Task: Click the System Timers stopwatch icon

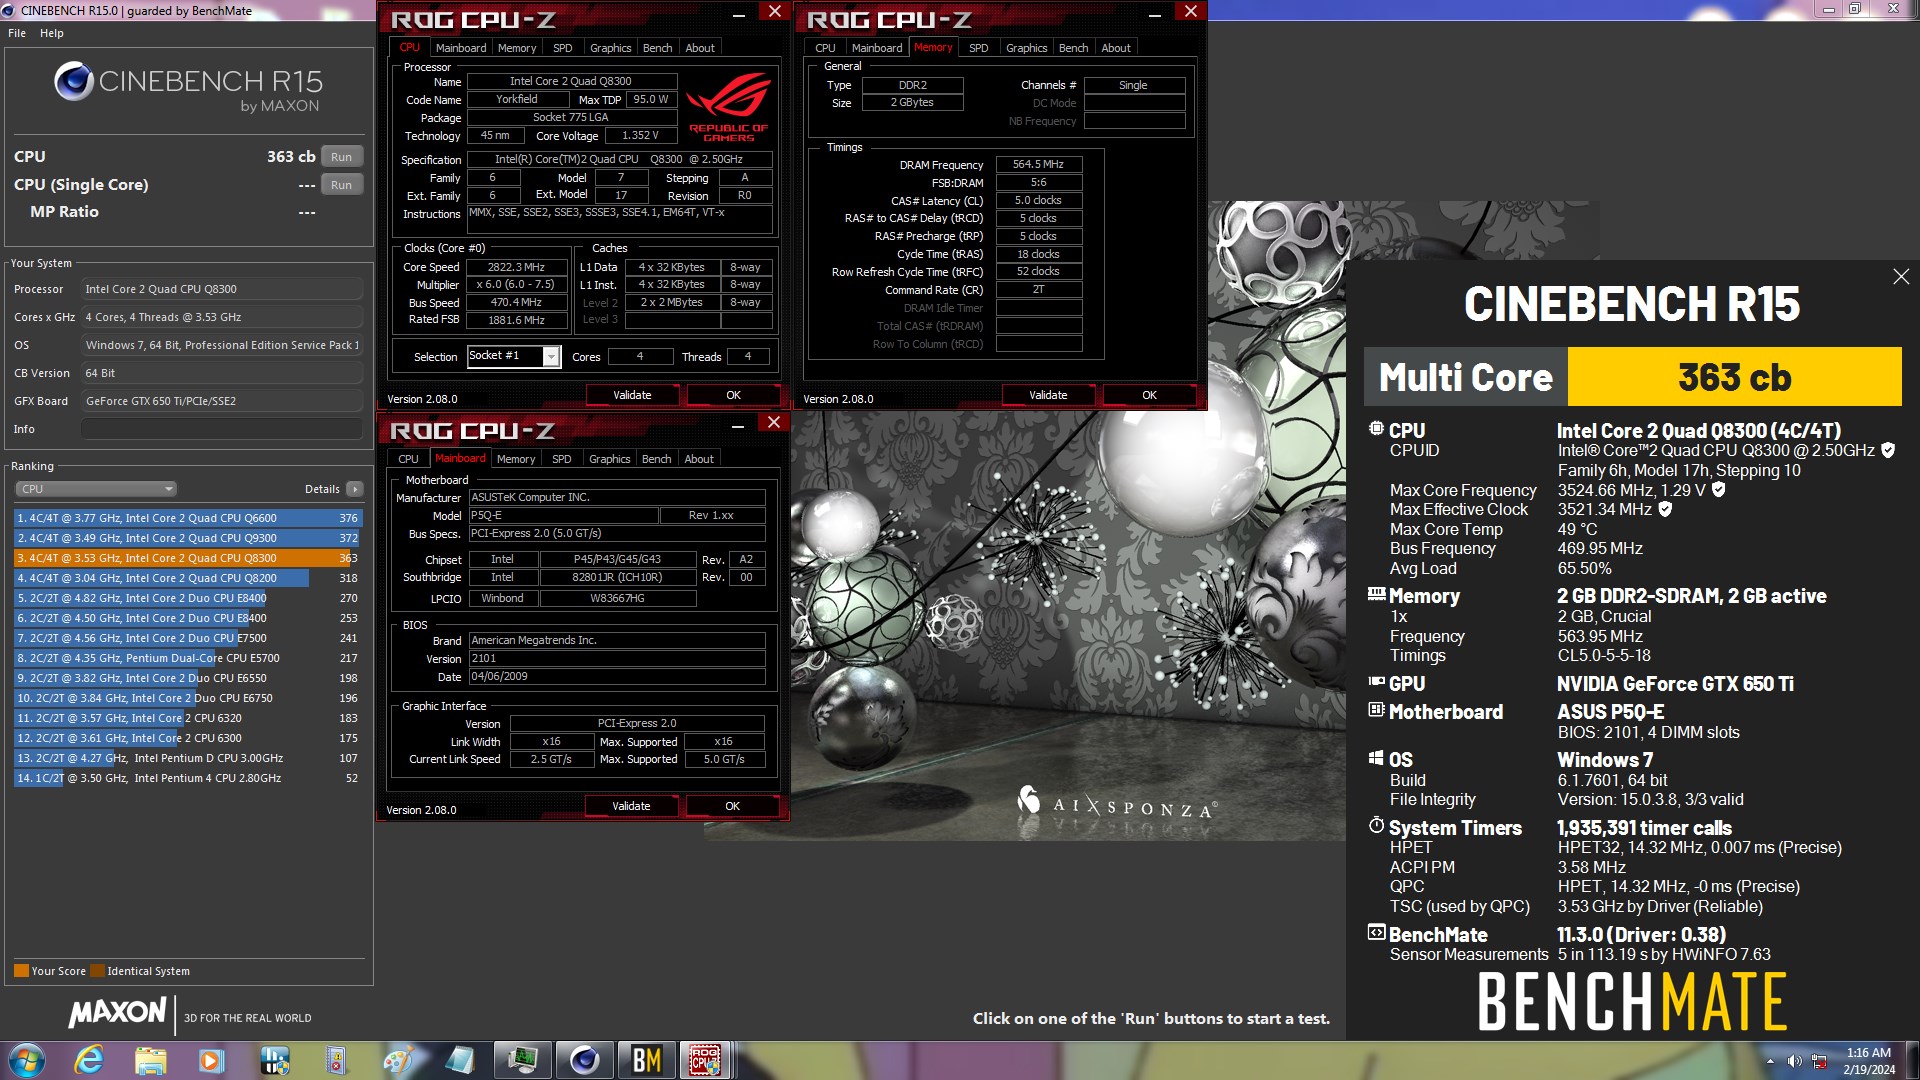Action: pyautogui.click(x=1376, y=826)
